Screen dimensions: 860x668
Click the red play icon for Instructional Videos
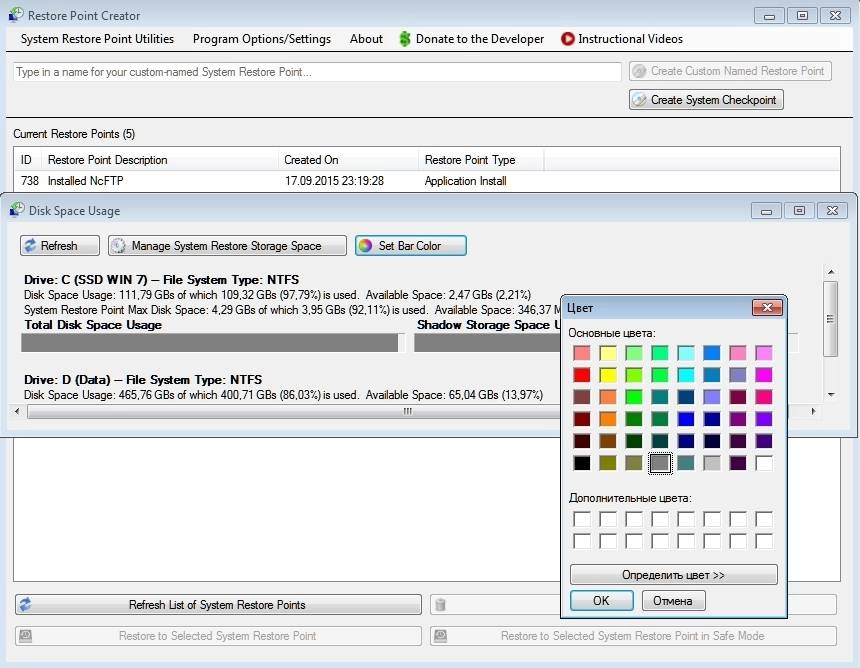[567, 39]
